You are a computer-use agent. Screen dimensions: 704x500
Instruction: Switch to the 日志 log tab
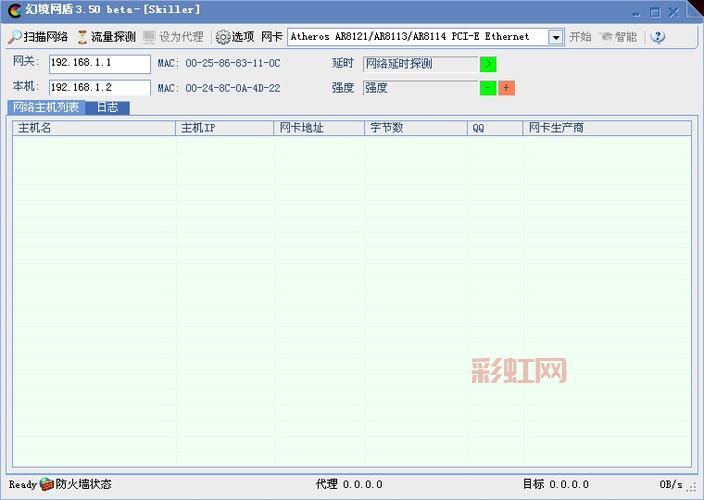(x=107, y=107)
